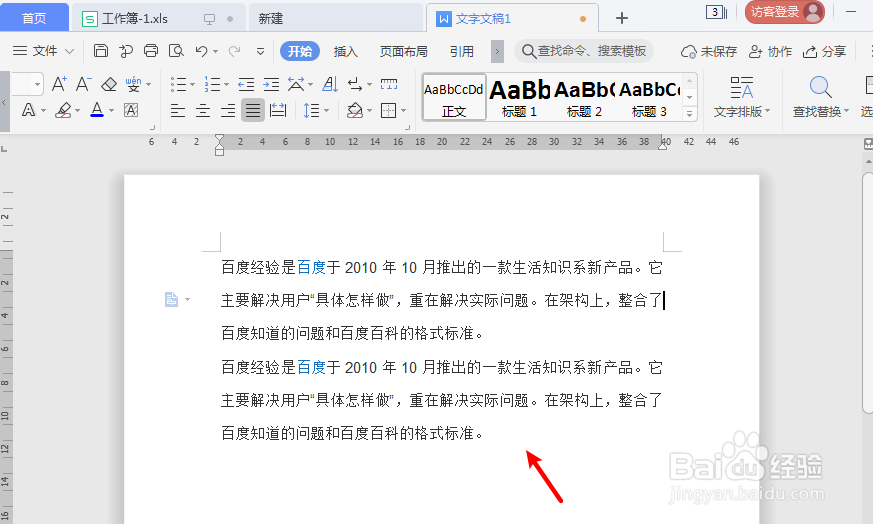Align text left
Image resolution: width=873 pixels, height=524 pixels.
point(178,111)
